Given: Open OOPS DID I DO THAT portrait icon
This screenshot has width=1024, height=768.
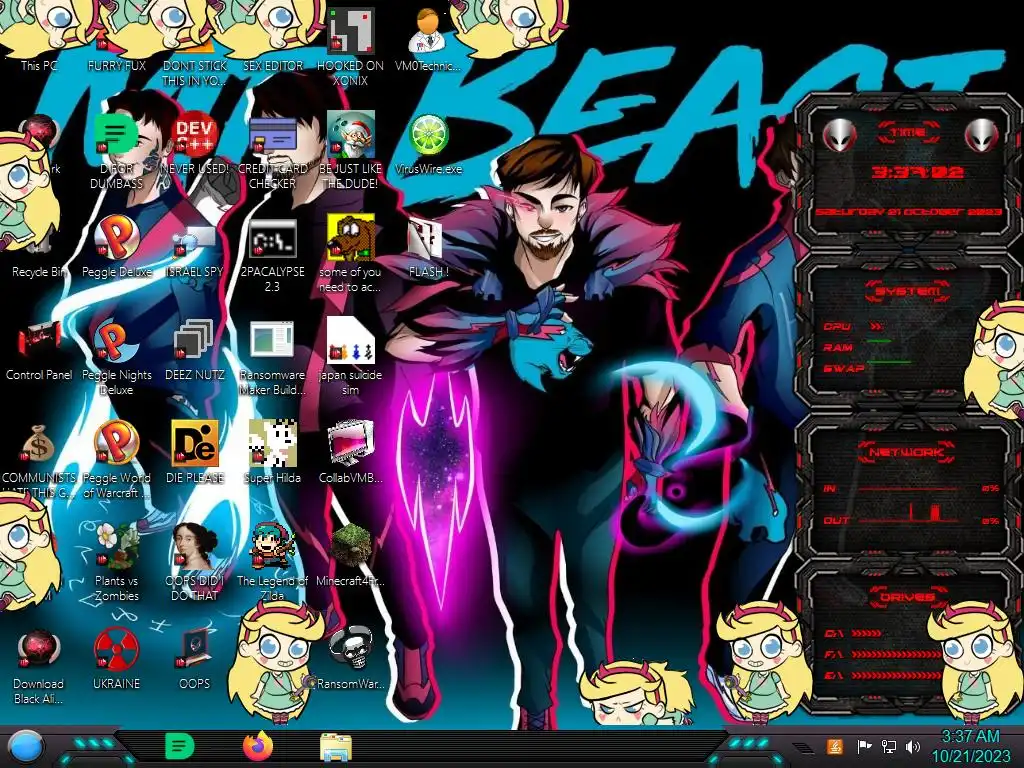Looking at the screenshot, I should coord(194,563).
